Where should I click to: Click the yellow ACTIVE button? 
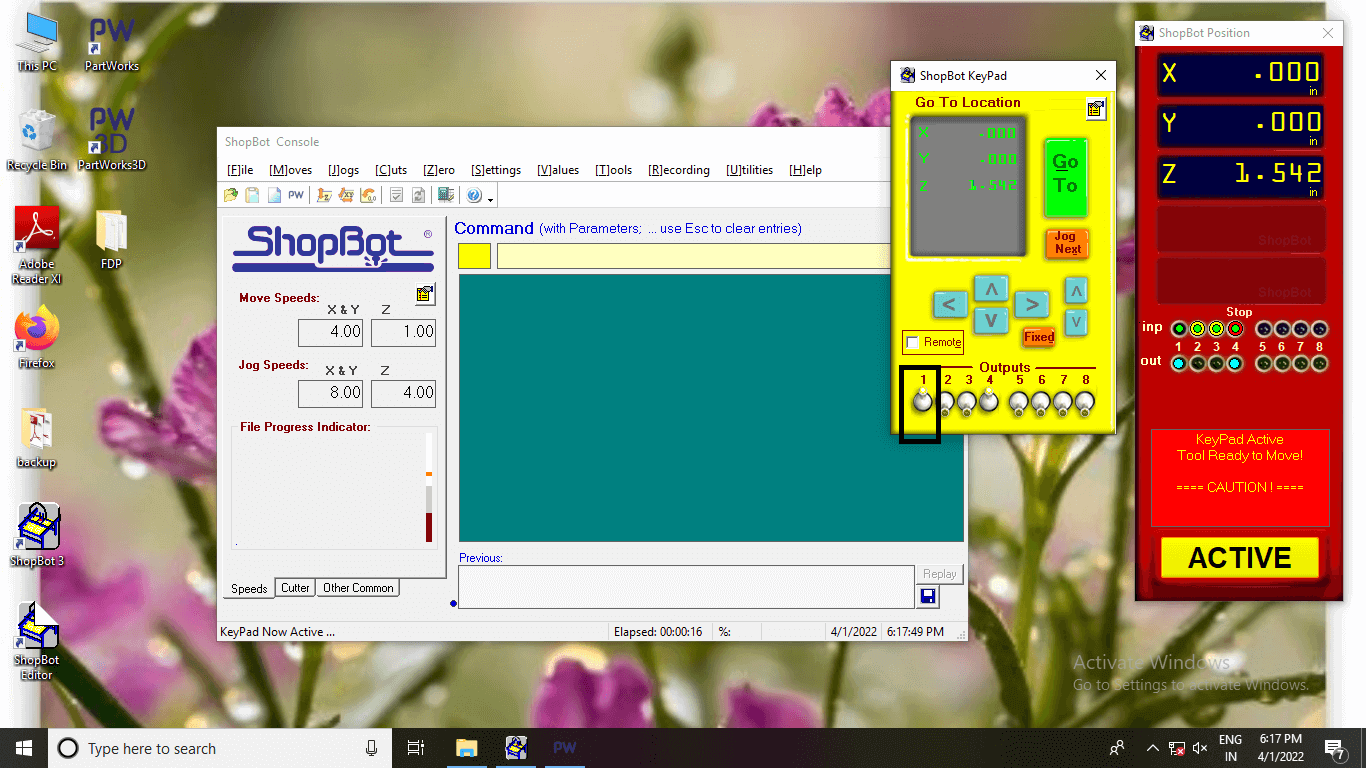point(1239,558)
